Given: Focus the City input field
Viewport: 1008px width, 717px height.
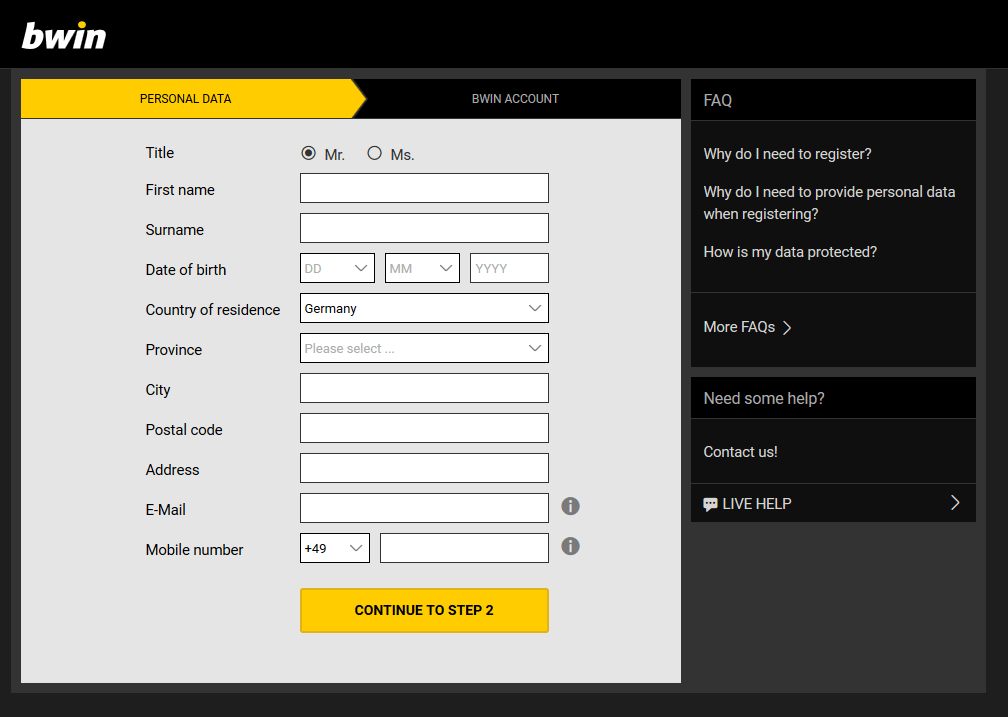Looking at the screenshot, I should (424, 388).
